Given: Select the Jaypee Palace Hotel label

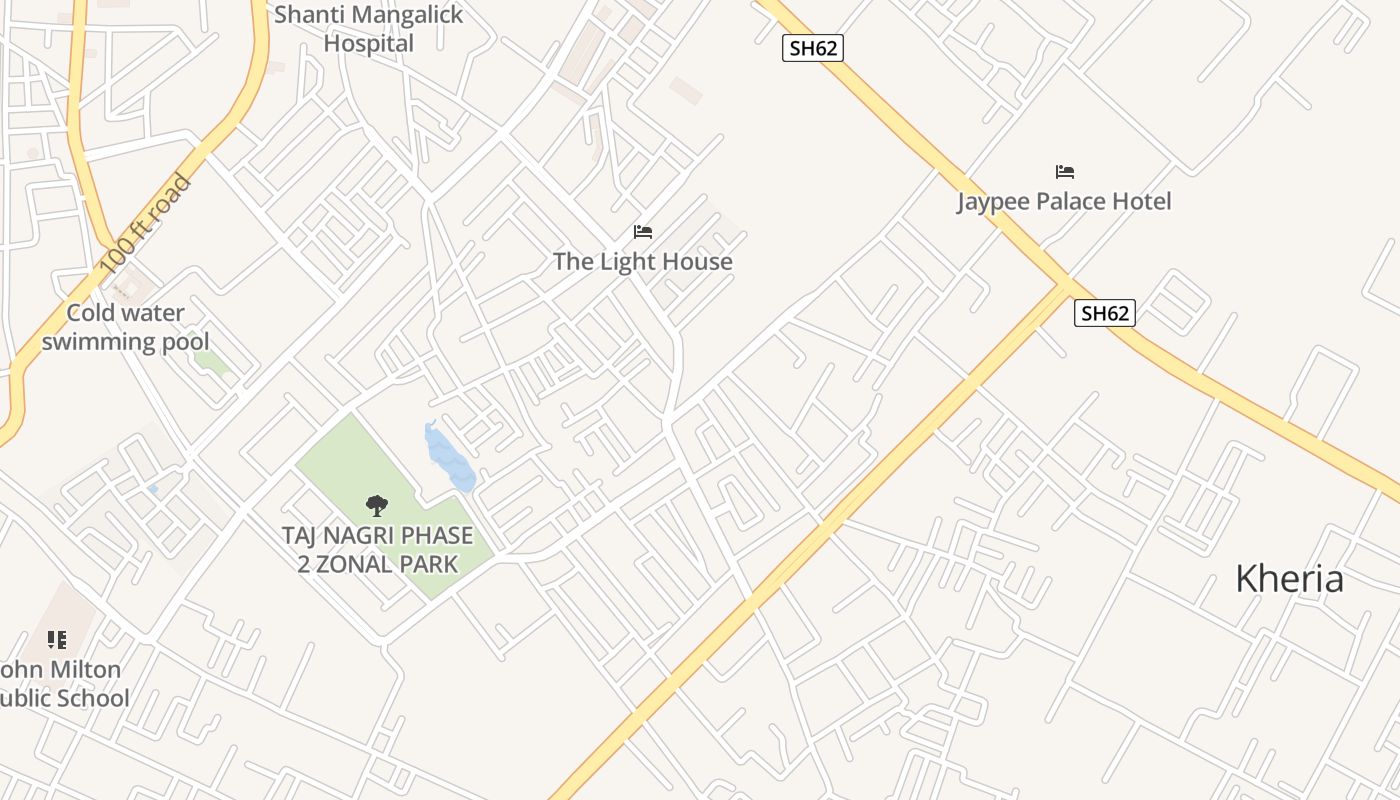Looking at the screenshot, I should 1064,202.
